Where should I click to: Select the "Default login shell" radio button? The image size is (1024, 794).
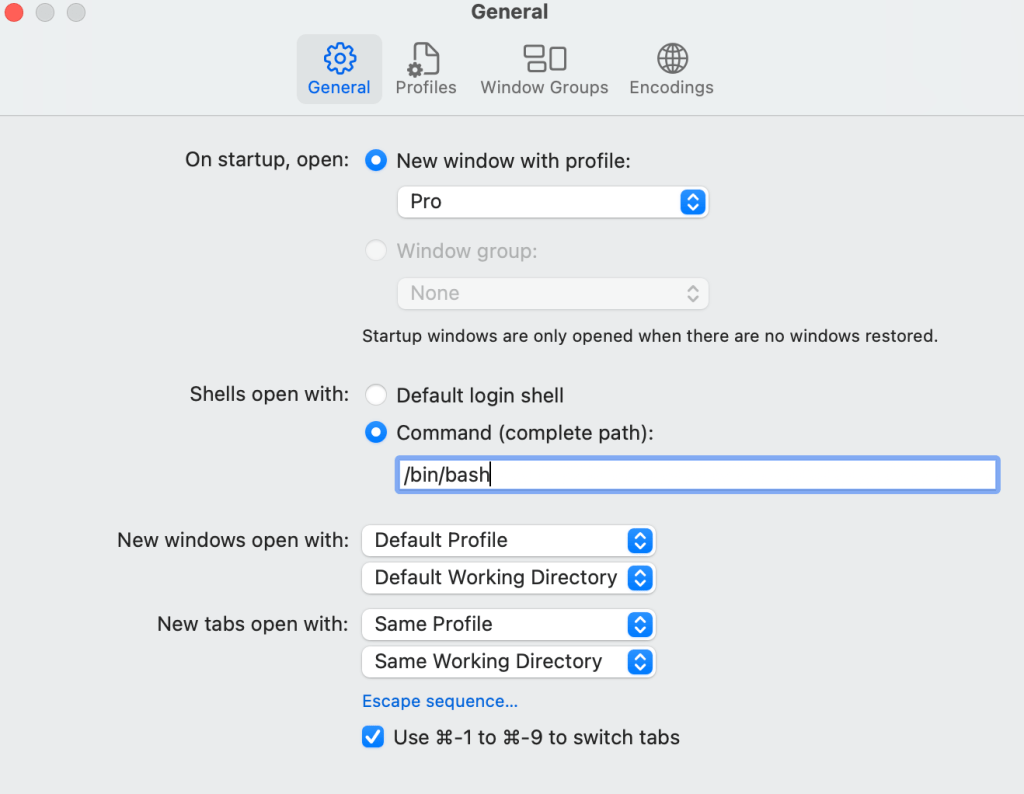[376, 396]
